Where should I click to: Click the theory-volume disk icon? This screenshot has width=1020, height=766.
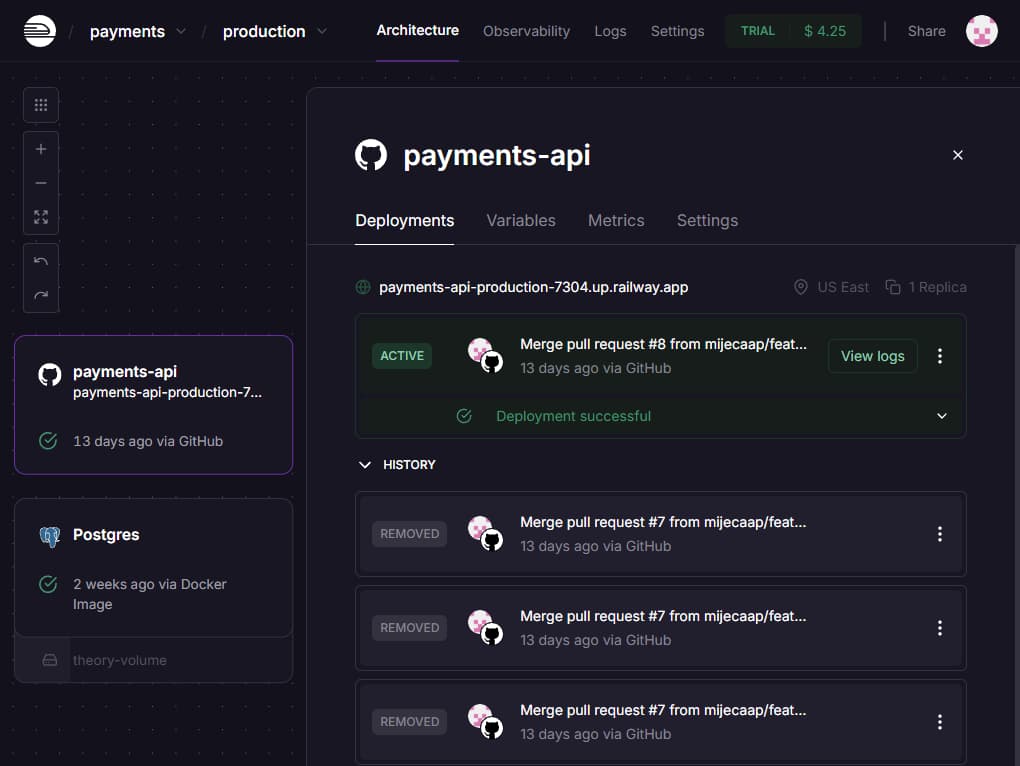tap(49, 660)
